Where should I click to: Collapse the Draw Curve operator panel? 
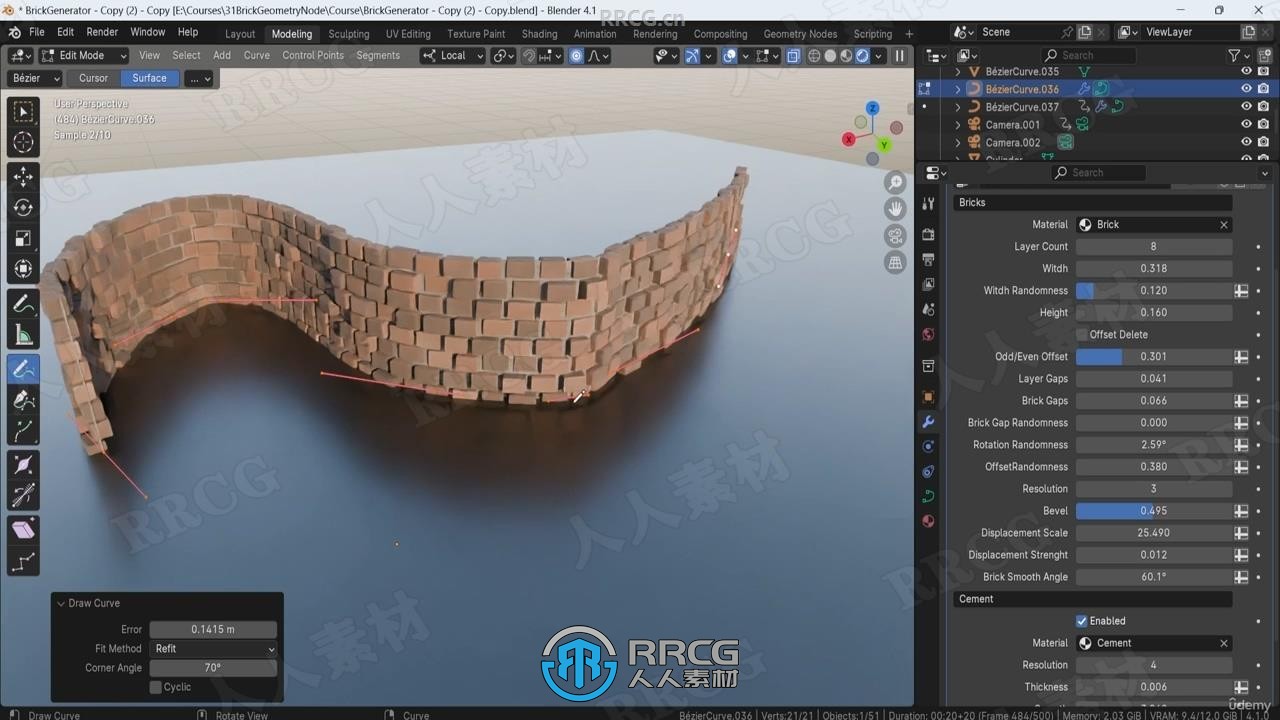(61, 603)
